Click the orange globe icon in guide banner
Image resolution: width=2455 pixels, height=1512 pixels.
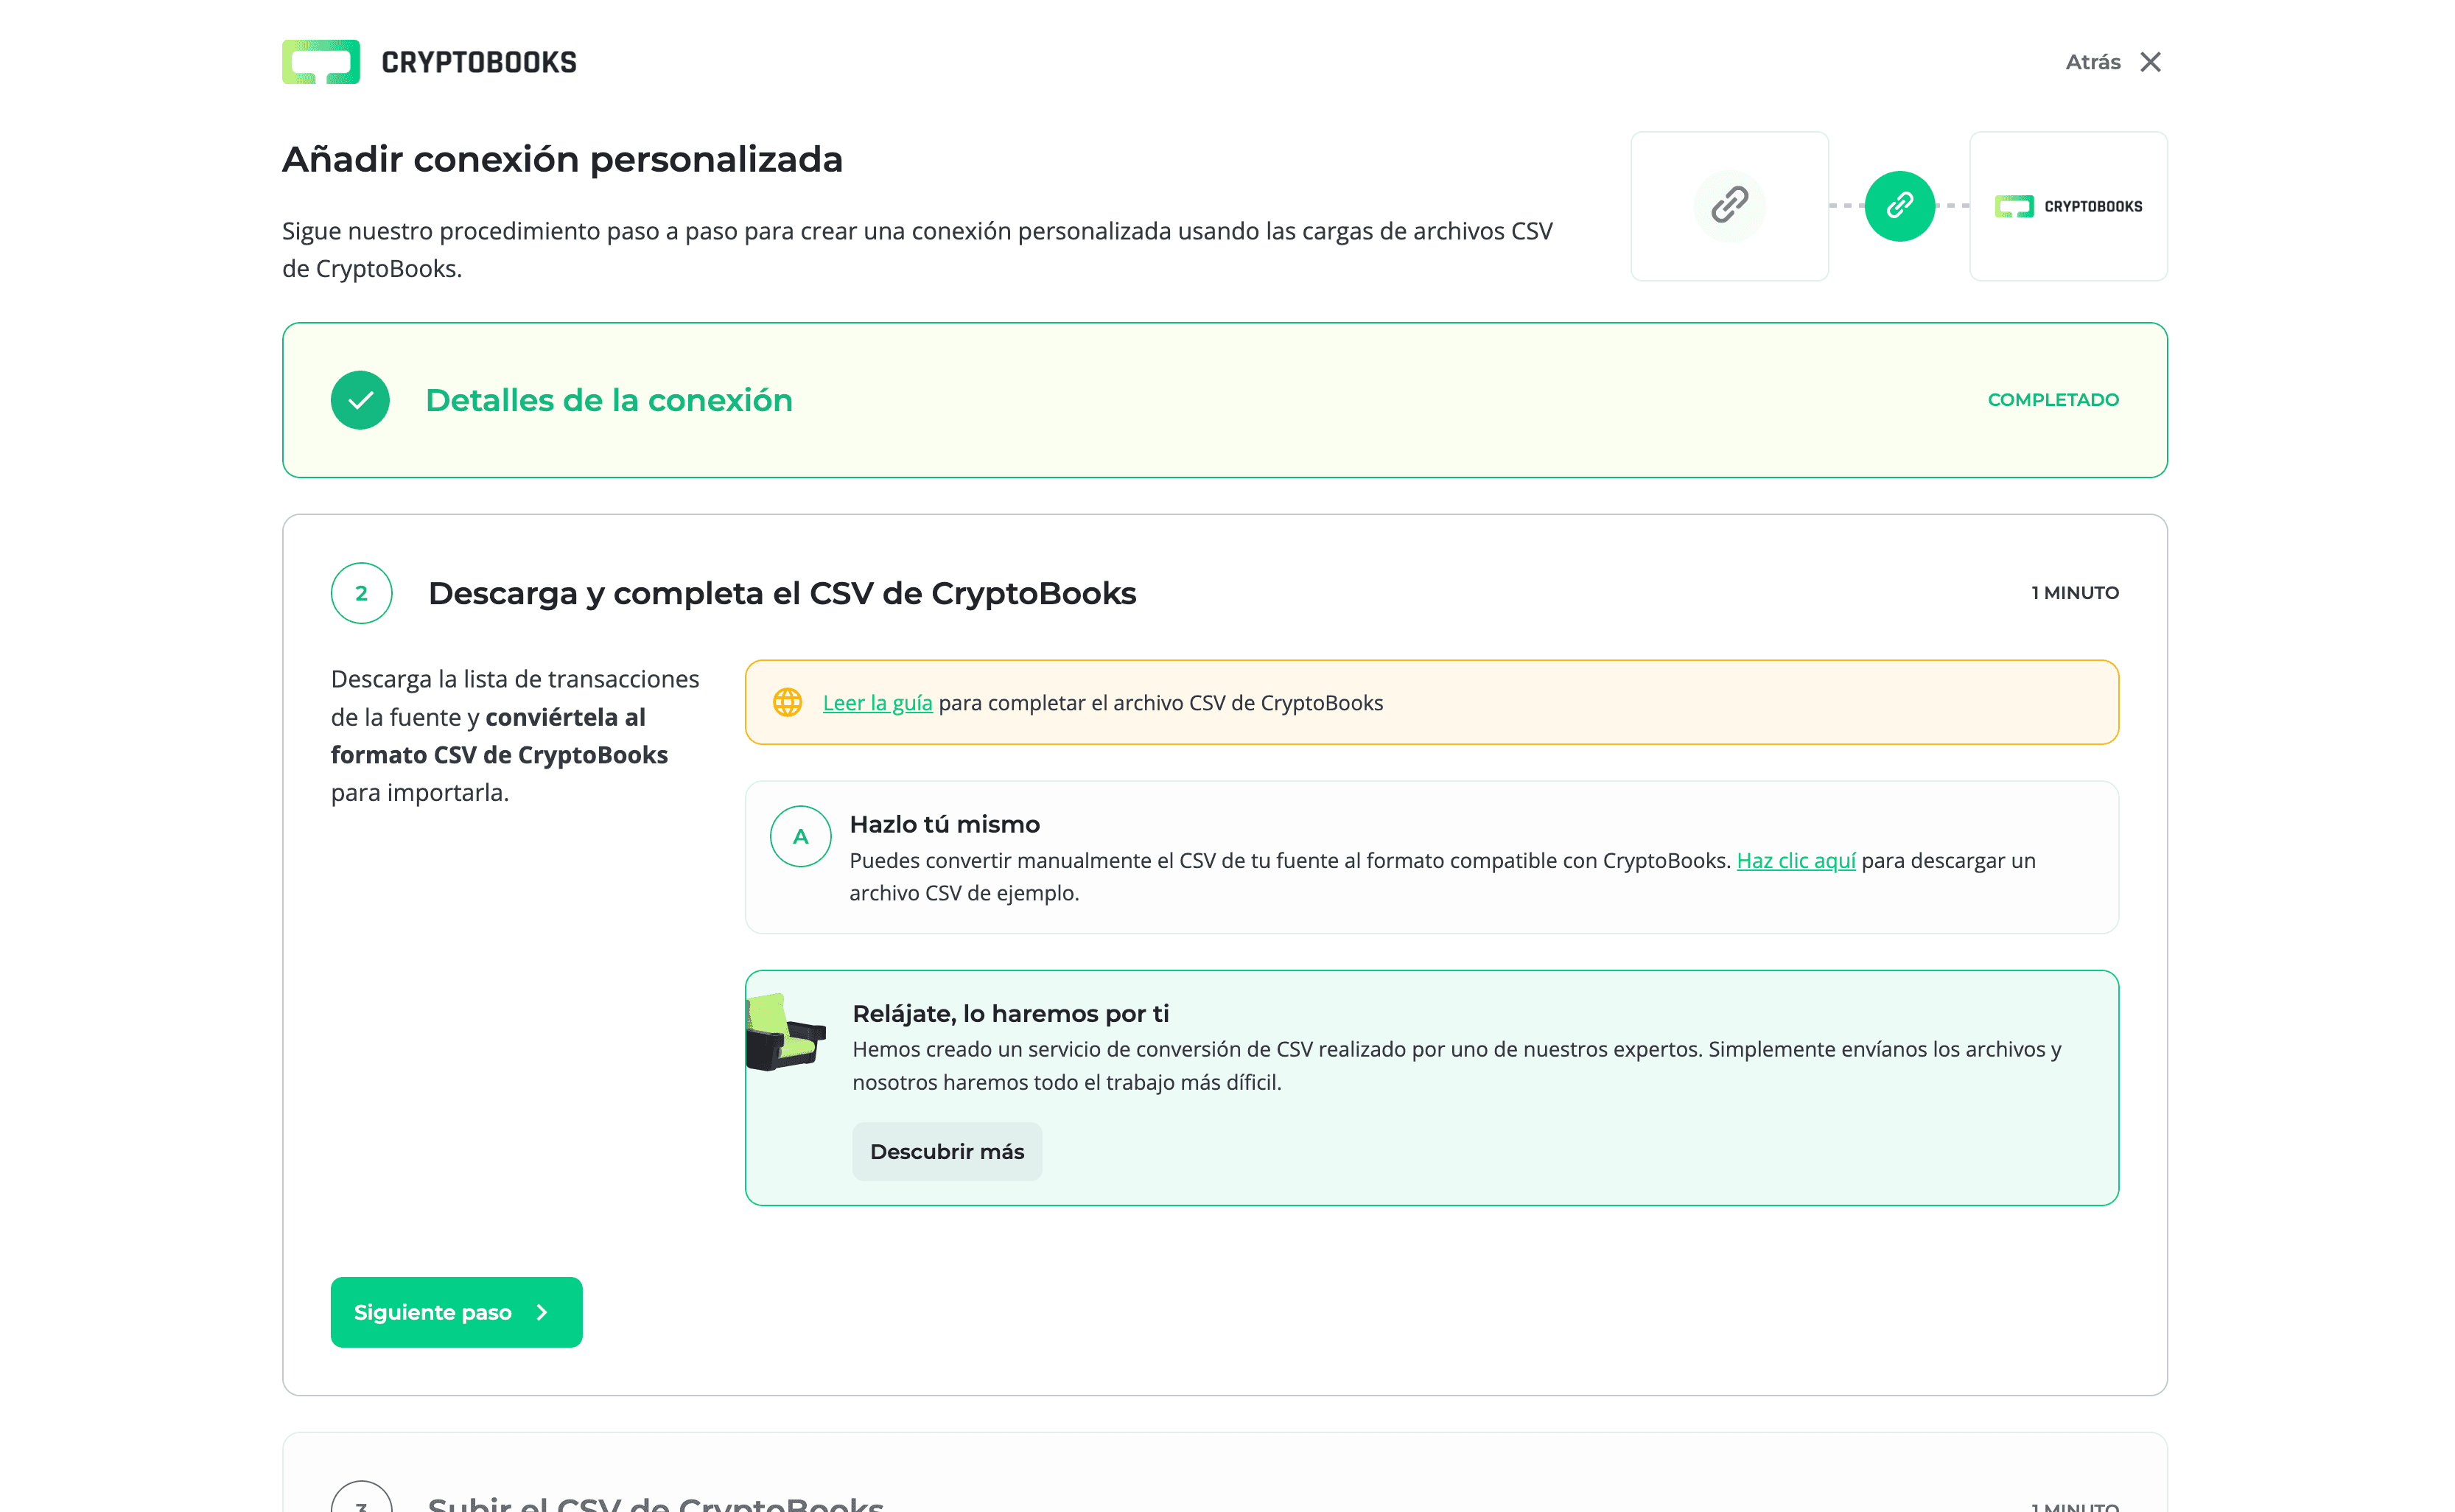tap(787, 702)
